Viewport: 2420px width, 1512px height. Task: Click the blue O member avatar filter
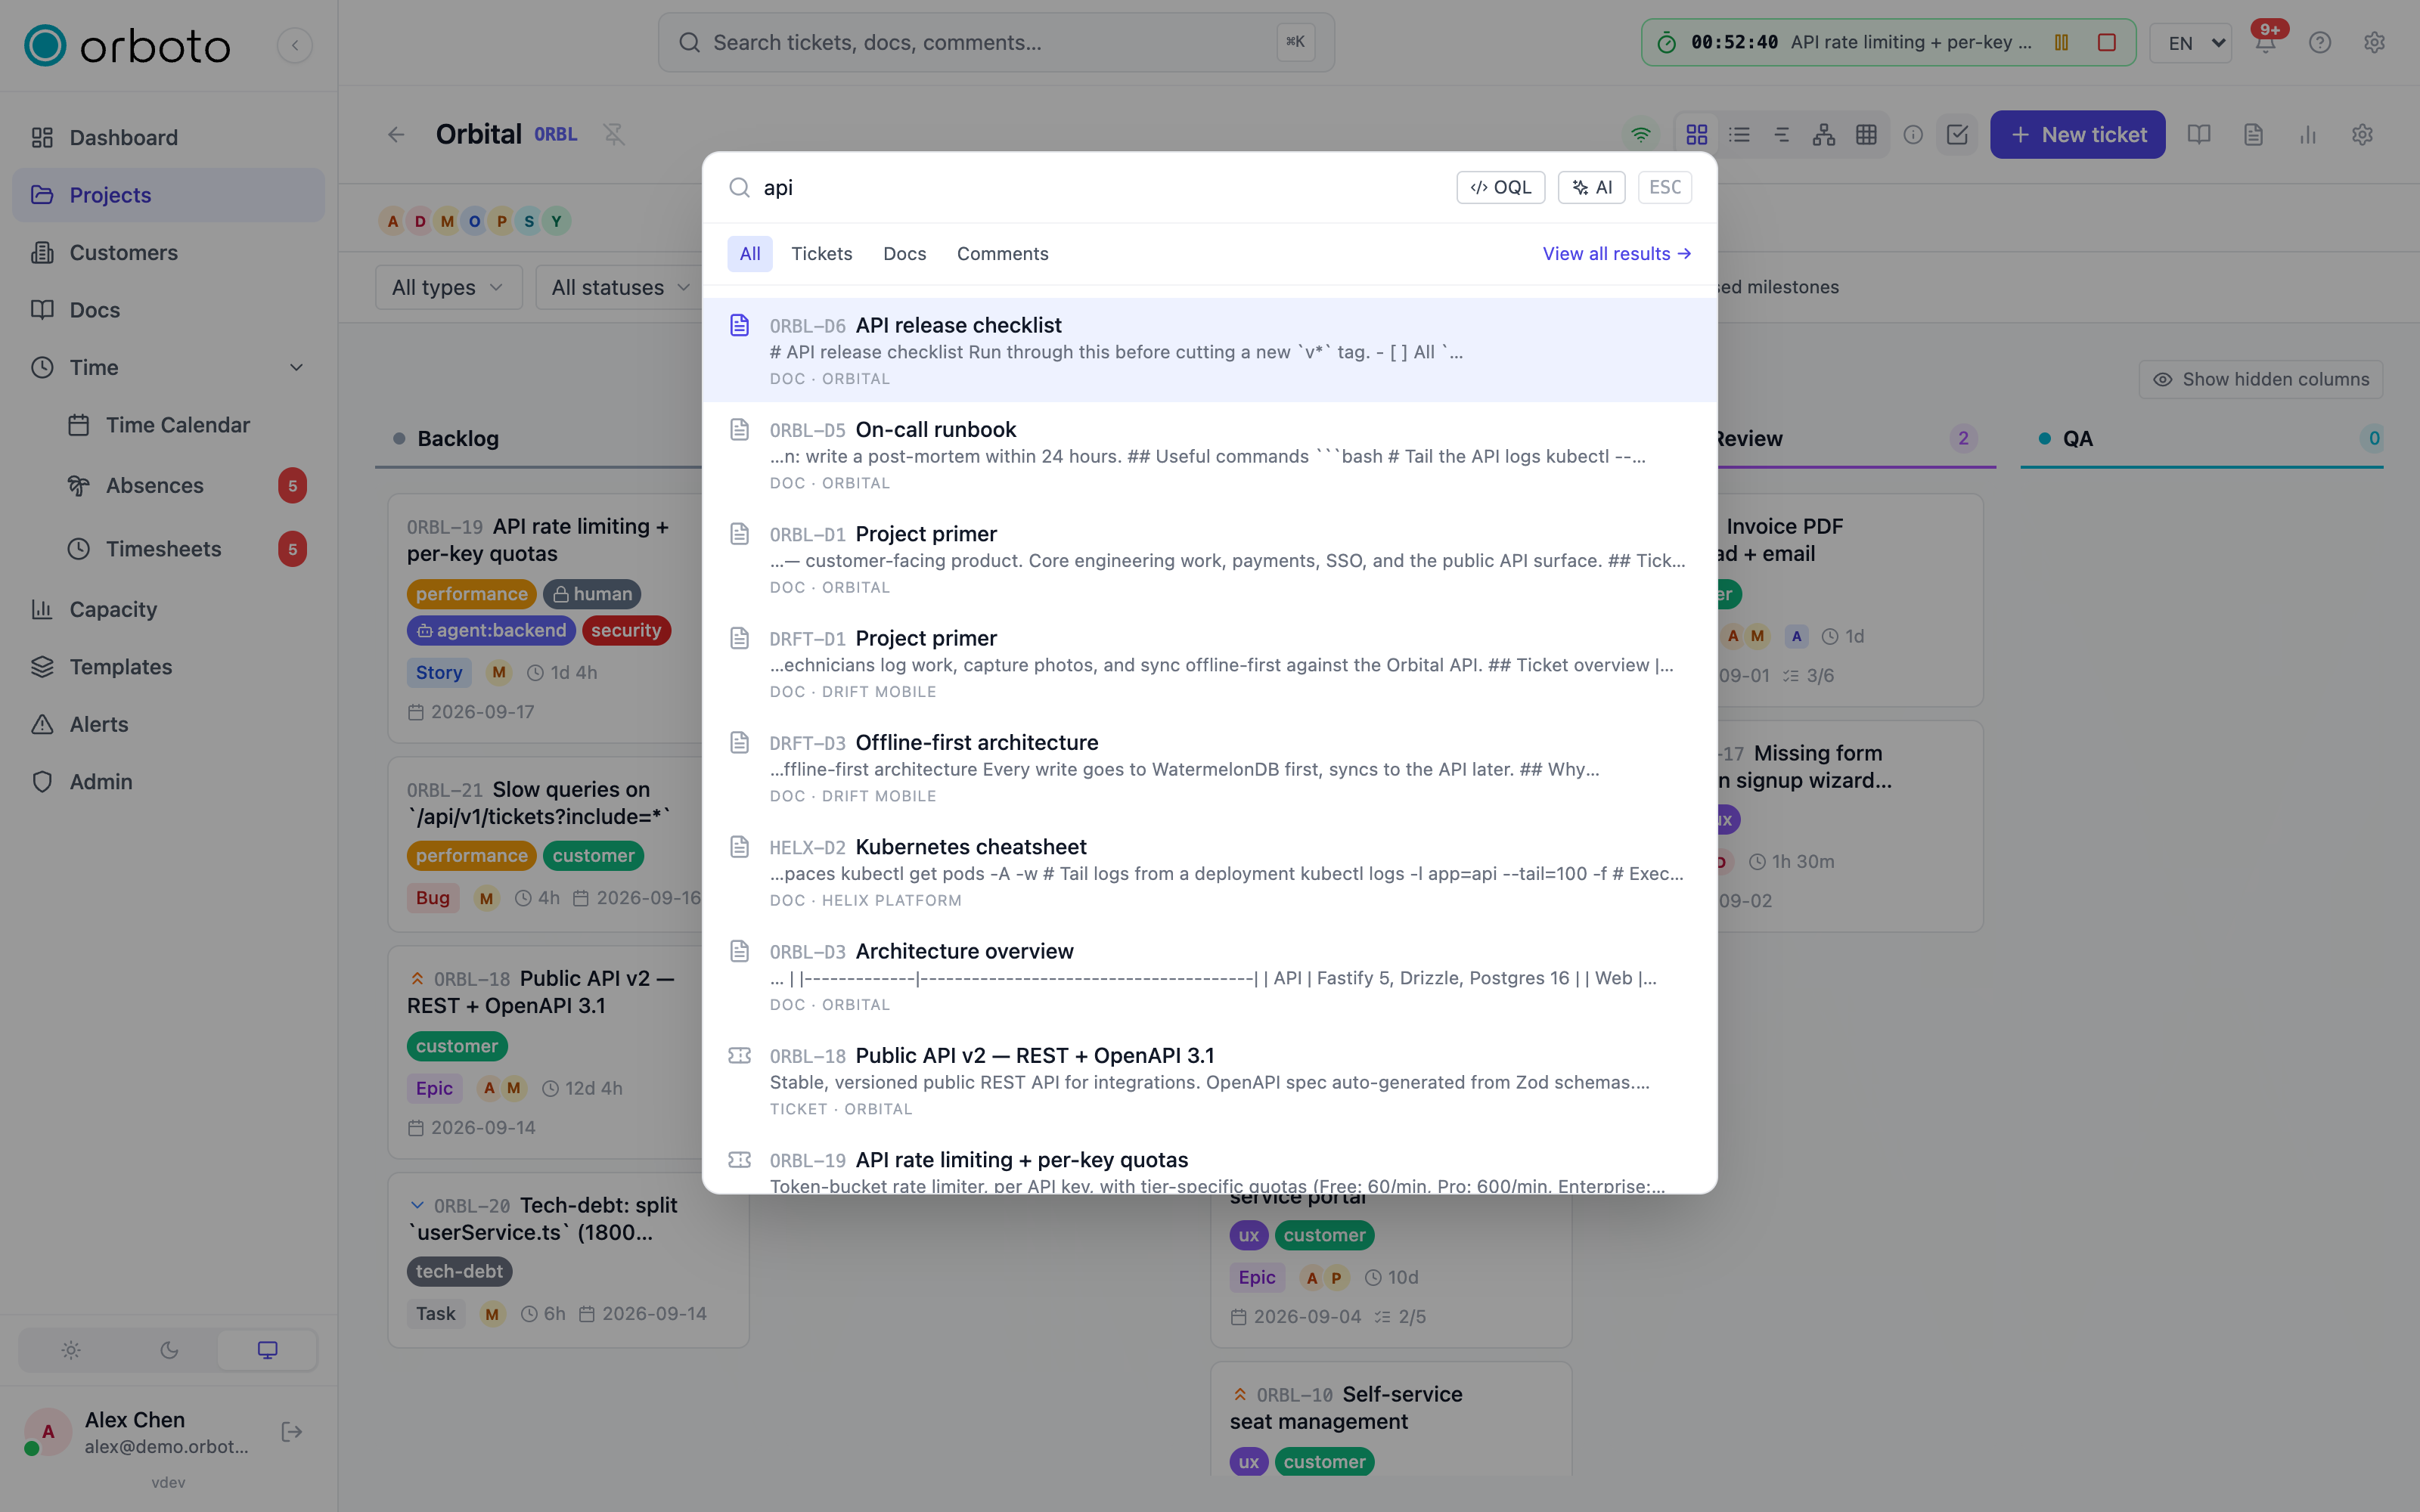coord(474,221)
